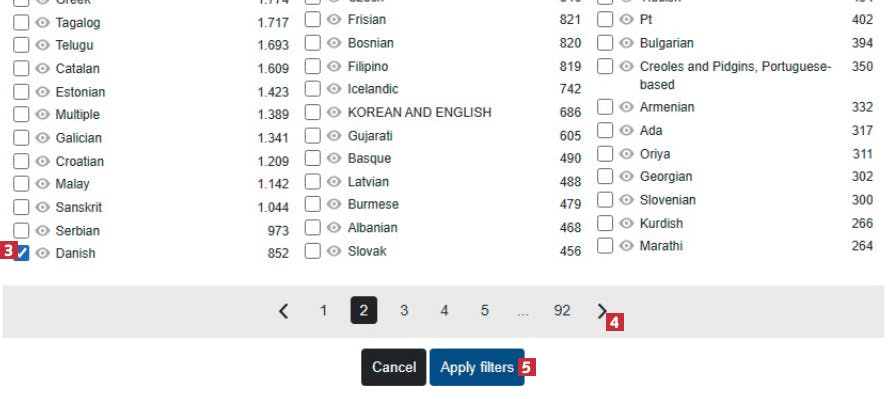Go to previous page with left chevron
This screenshot has width=888, height=399.
click(x=284, y=311)
